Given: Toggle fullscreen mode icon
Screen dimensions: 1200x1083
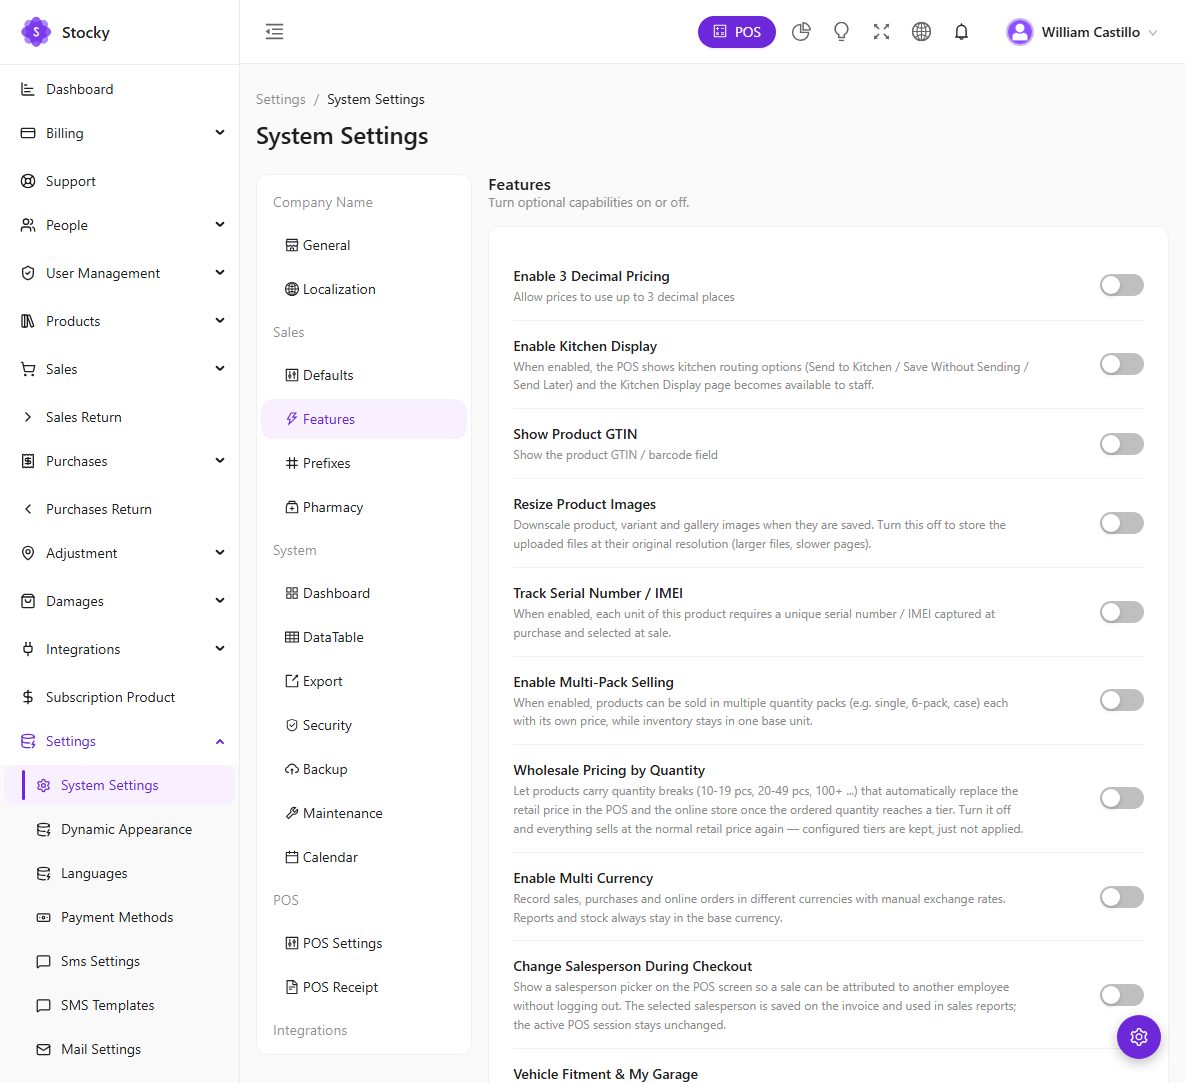Looking at the screenshot, I should 881,32.
